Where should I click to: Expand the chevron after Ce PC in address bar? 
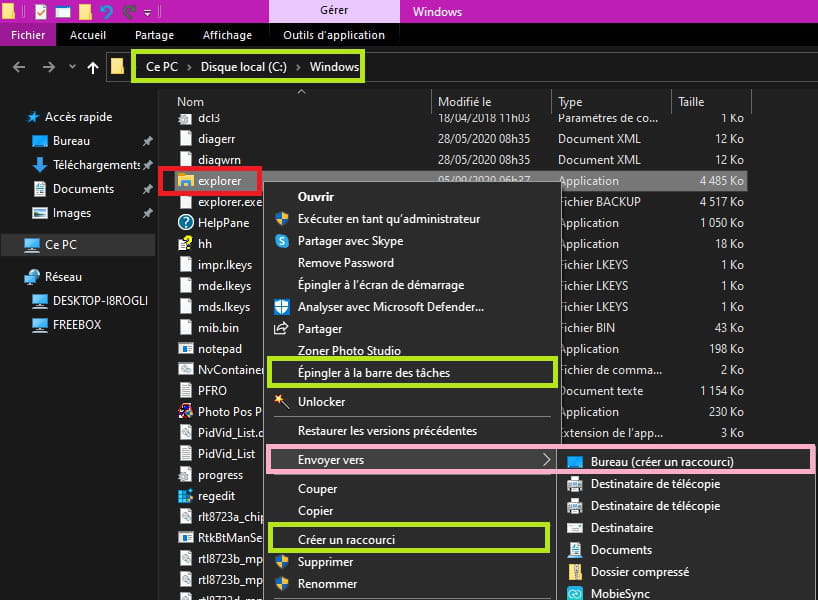coord(189,67)
